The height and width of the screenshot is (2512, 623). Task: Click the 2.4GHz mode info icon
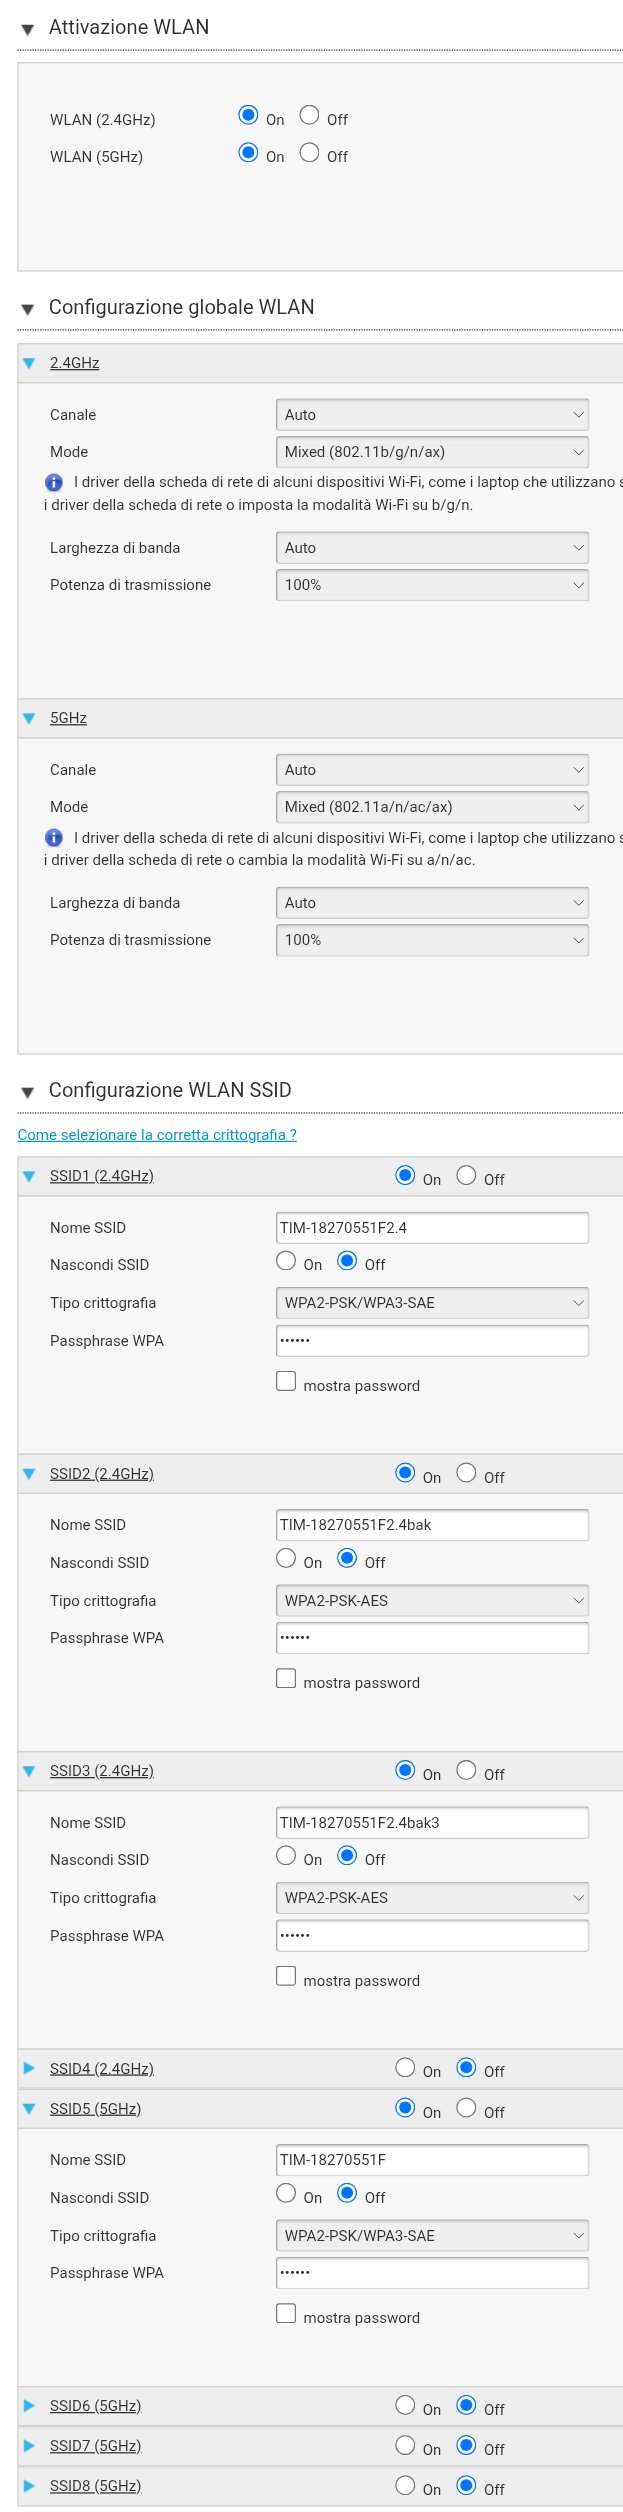pyautogui.click(x=54, y=482)
